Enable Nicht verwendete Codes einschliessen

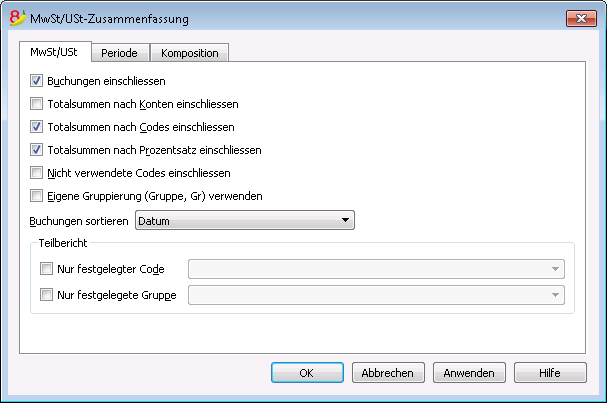(36, 173)
